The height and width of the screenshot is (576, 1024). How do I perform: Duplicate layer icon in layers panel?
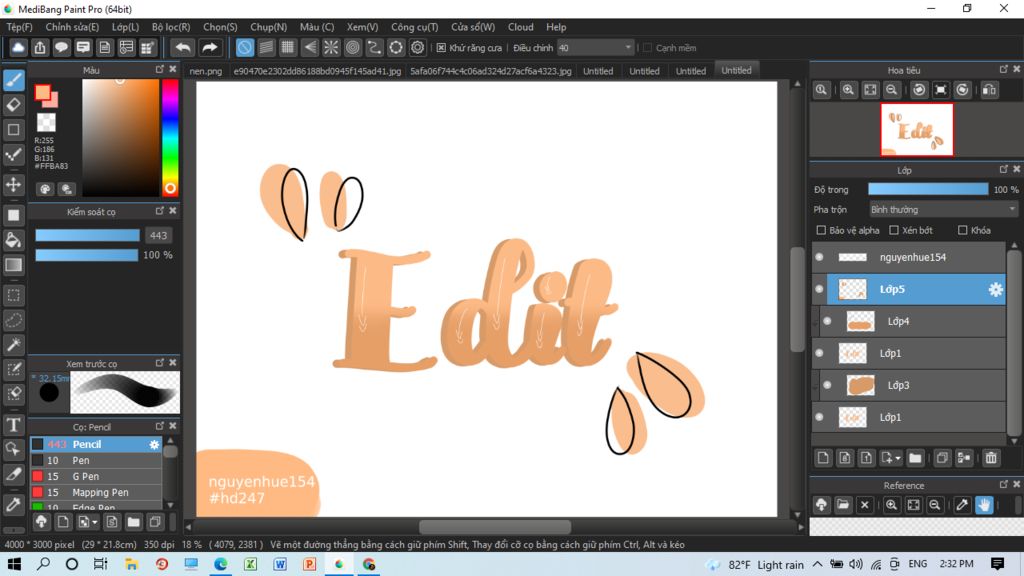942,458
